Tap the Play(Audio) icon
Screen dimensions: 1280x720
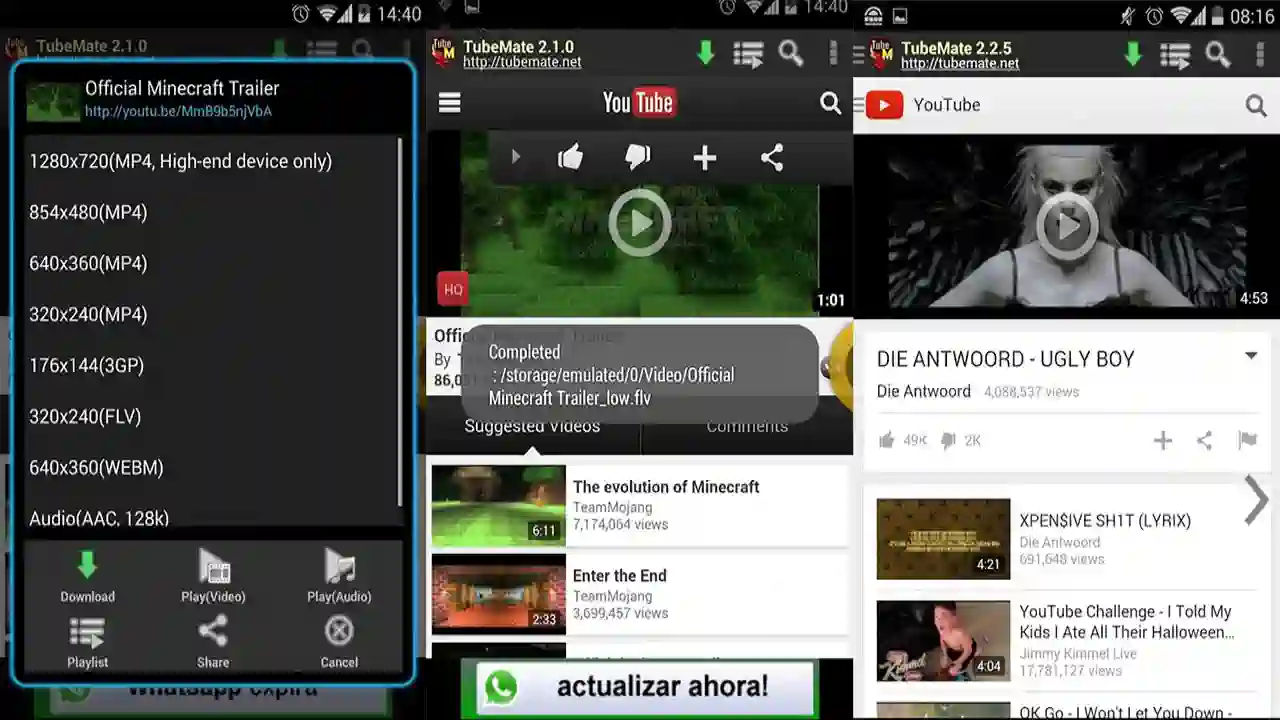click(x=339, y=565)
